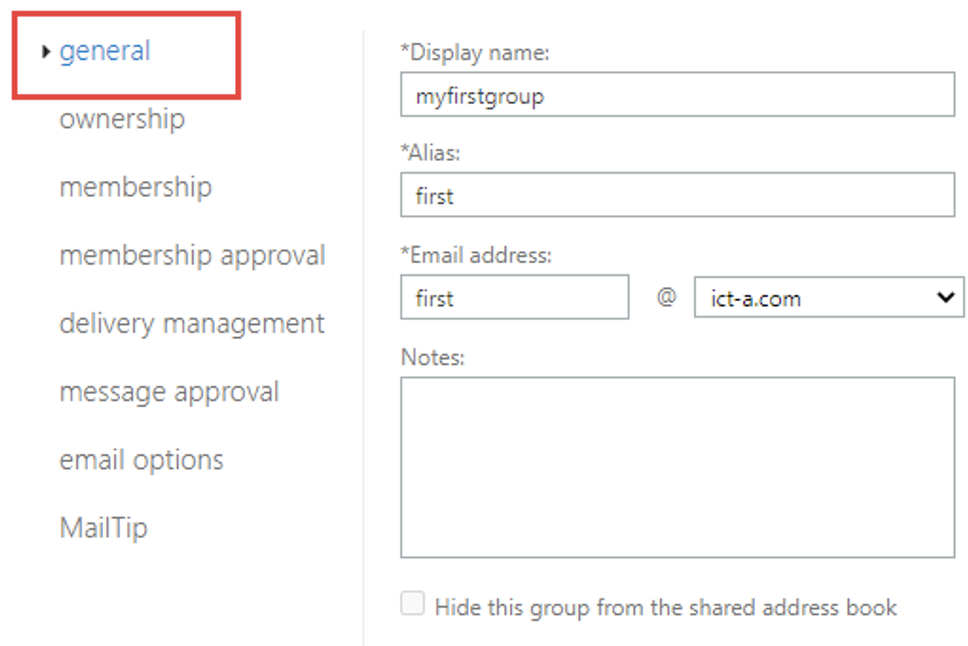The height and width of the screenshot is (646, 968).
Task: Click inside the Notes text area
Action: (x=677, y=467)
